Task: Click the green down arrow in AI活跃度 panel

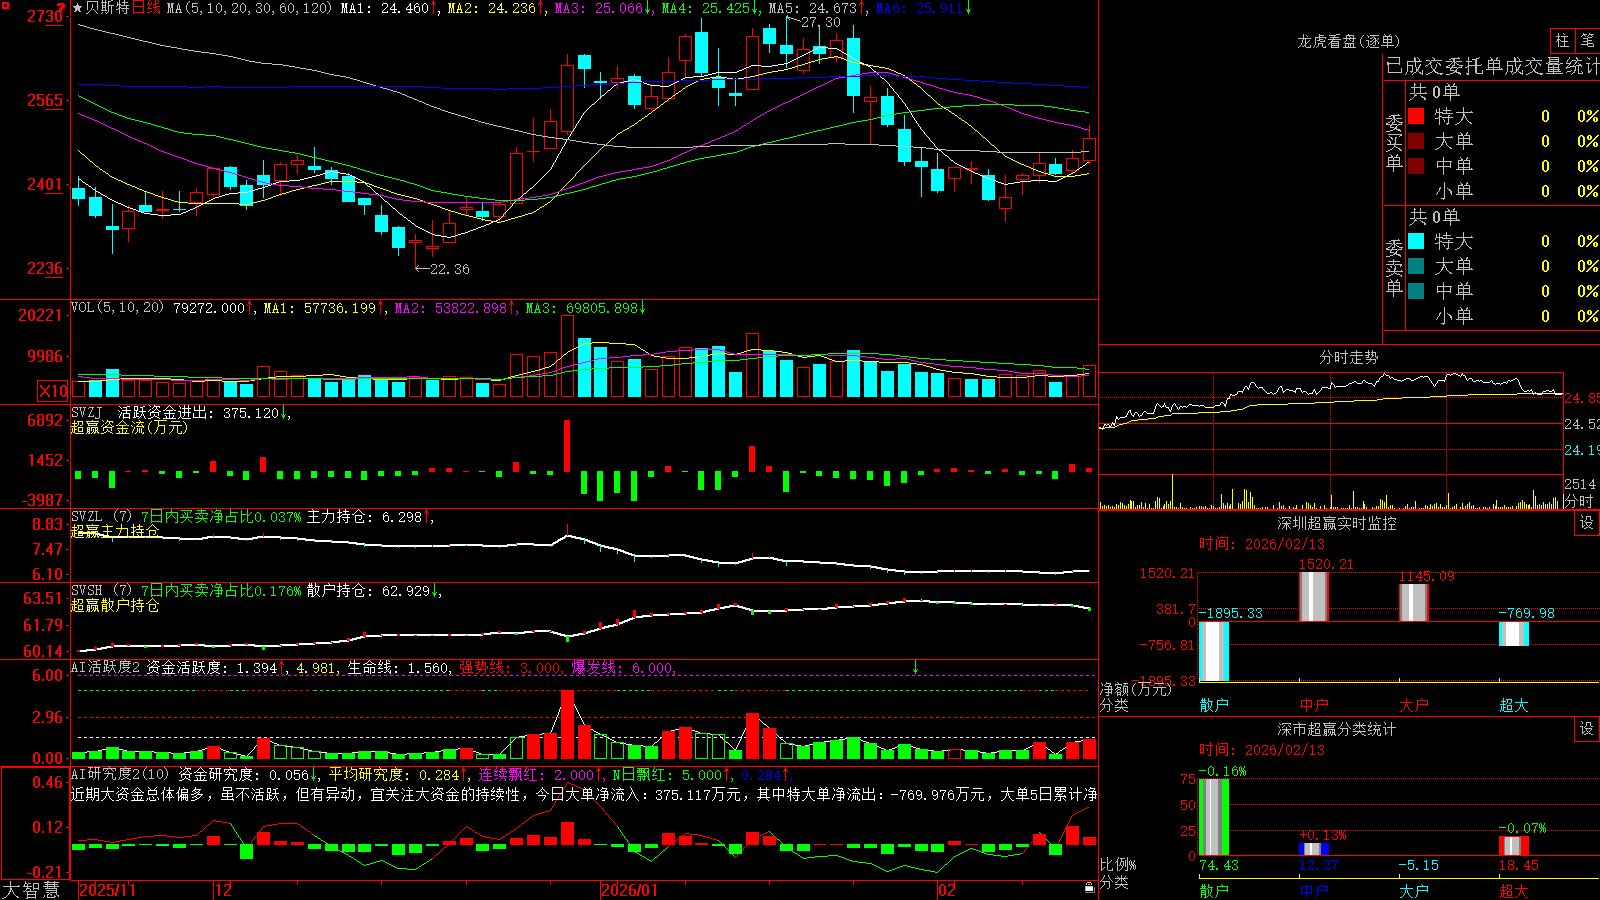Action: pos(915,667)
